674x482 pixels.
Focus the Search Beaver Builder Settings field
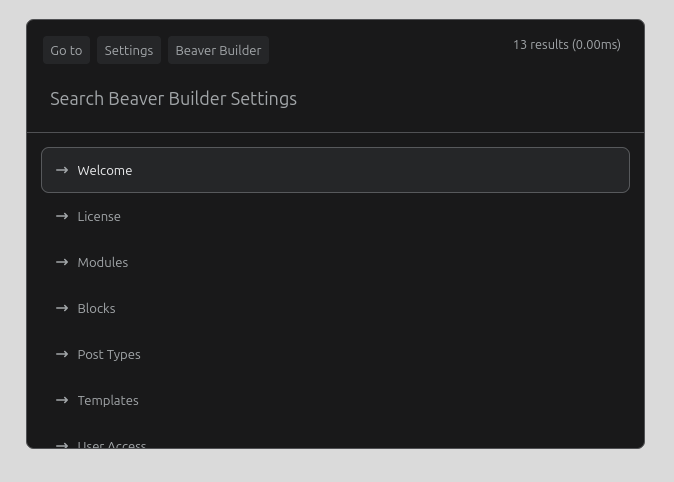pos(335,99)
